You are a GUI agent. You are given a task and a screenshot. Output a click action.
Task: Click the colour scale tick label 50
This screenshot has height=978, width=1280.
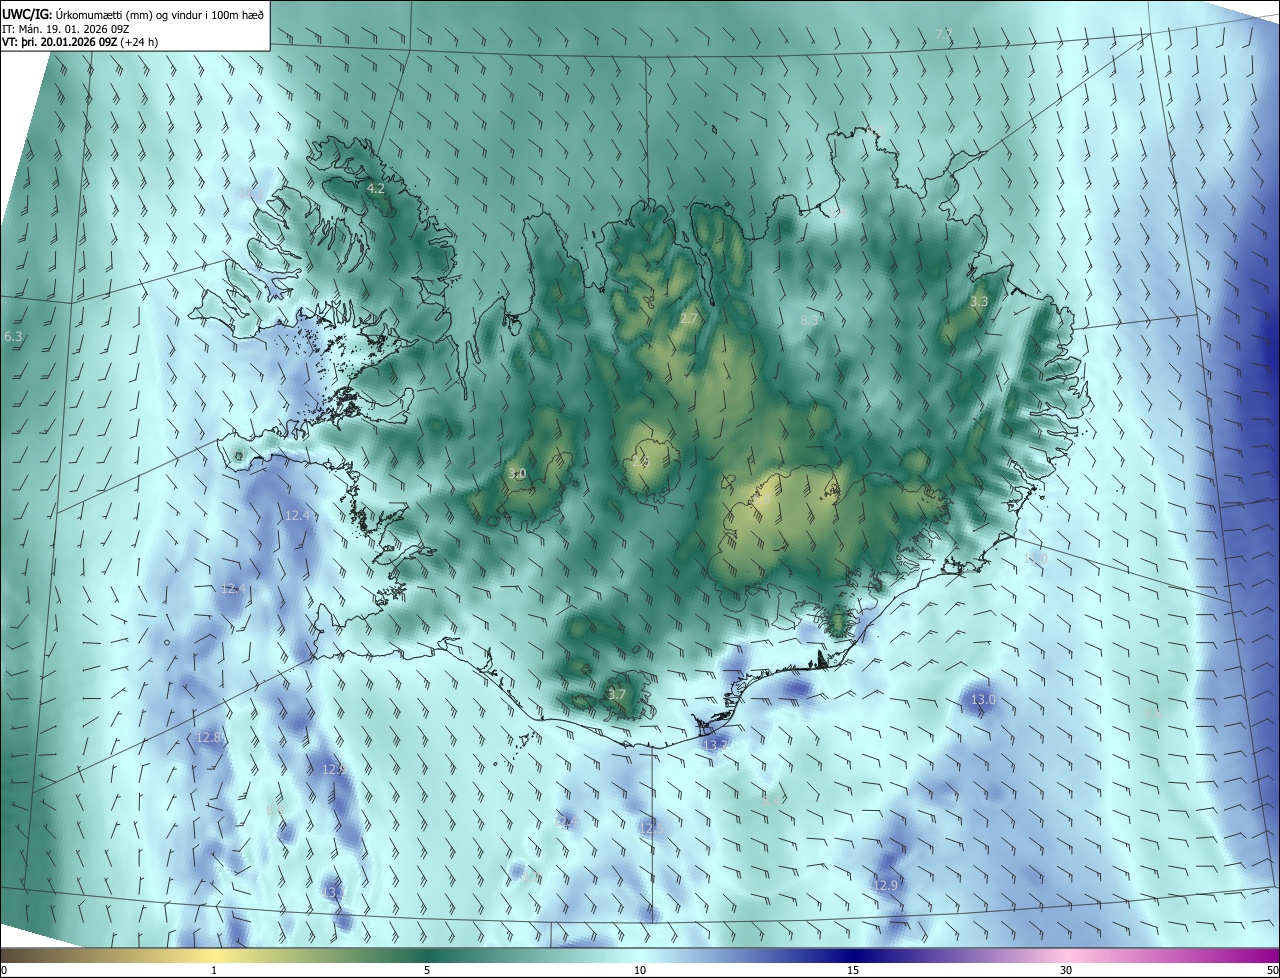(1272, 970)
